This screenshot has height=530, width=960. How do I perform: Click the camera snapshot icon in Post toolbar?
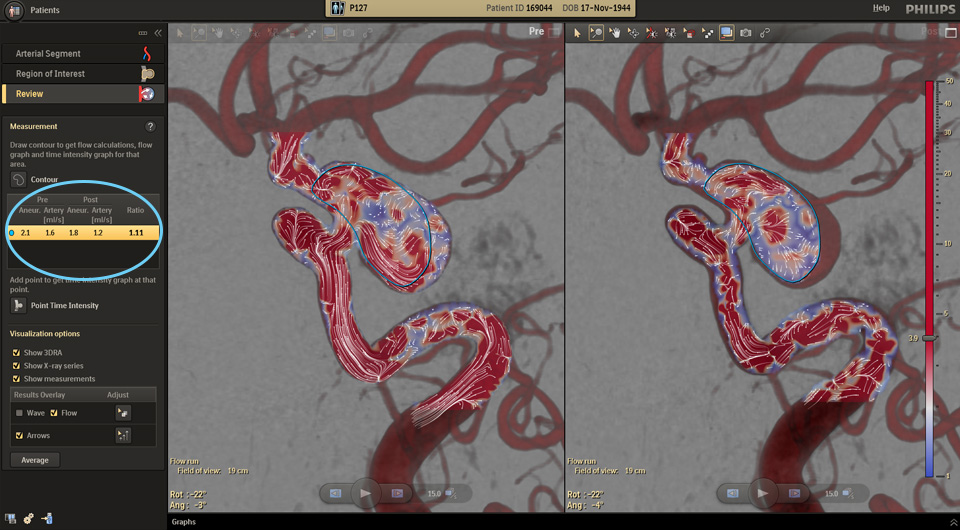click(745, 33)
